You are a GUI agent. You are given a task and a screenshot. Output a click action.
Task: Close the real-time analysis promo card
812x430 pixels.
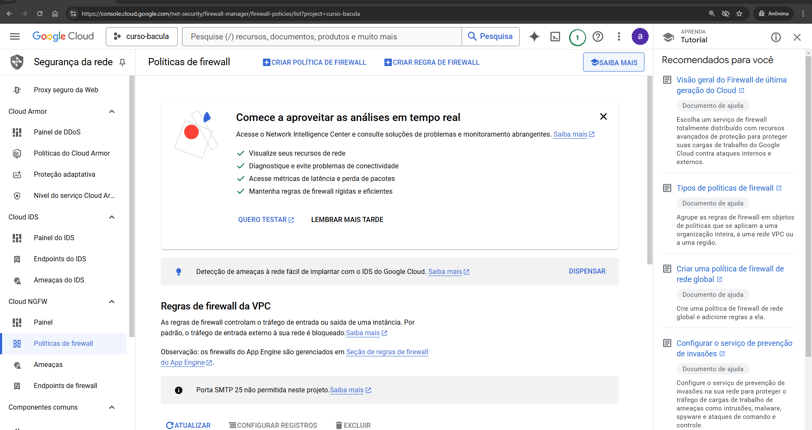[x=603, y=117]
